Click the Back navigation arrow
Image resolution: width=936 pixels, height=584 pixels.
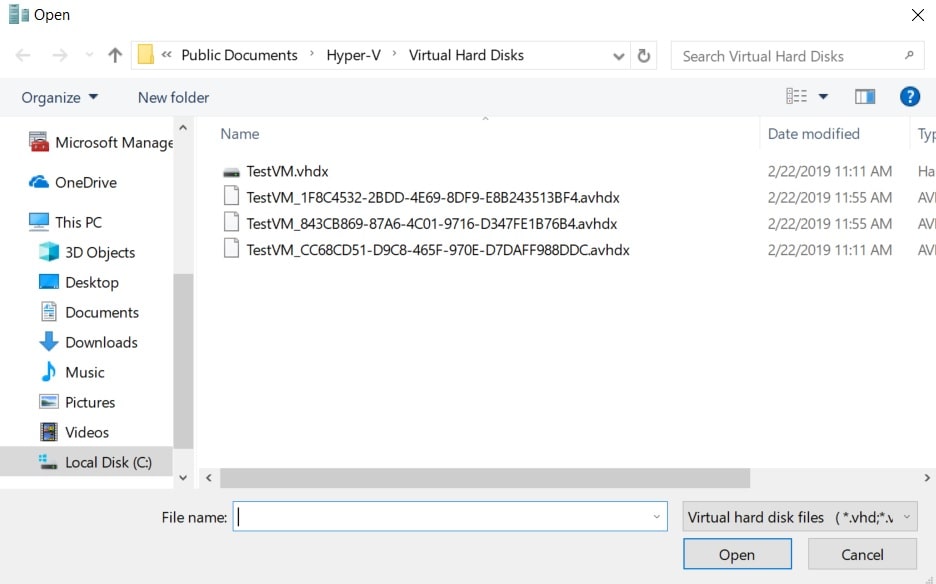[23, 56]
